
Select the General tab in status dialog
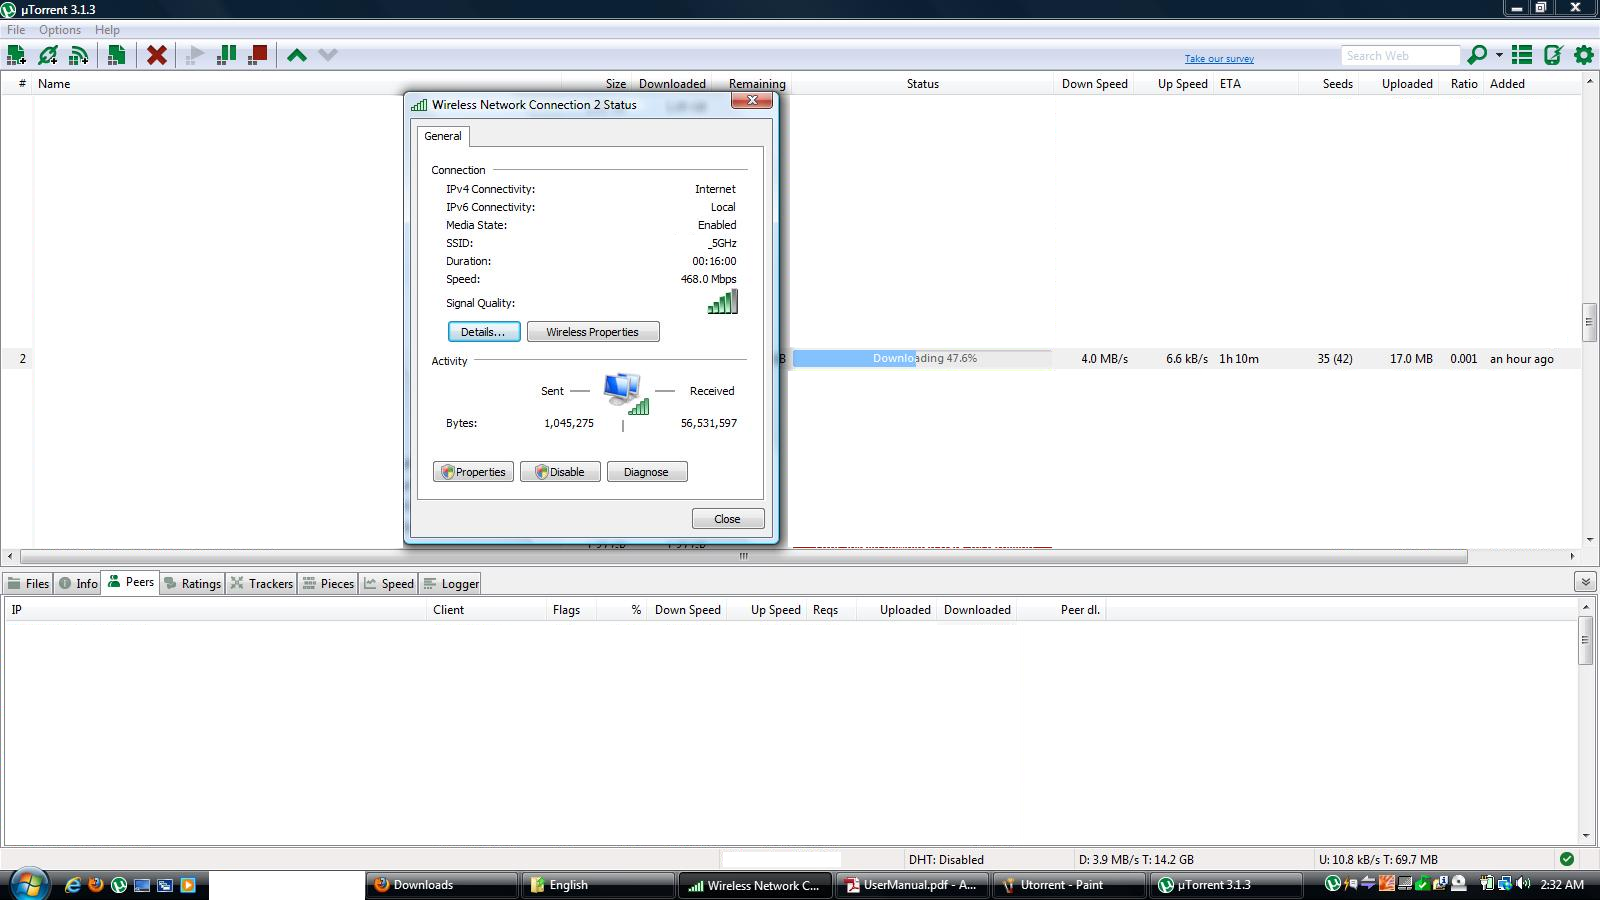443,136
